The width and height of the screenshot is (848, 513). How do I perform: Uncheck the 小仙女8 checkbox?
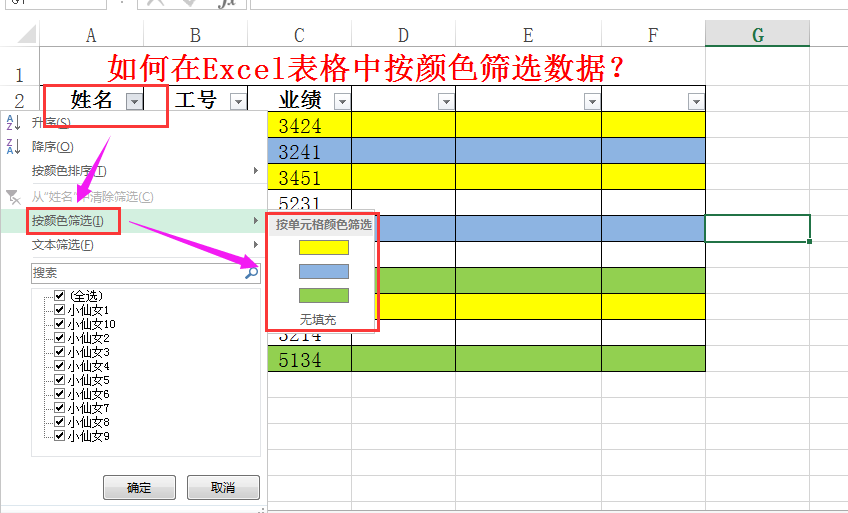[60, 422]
